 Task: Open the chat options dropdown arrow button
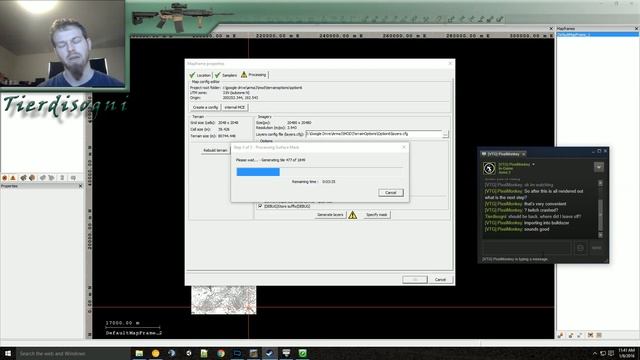point(599,167)
